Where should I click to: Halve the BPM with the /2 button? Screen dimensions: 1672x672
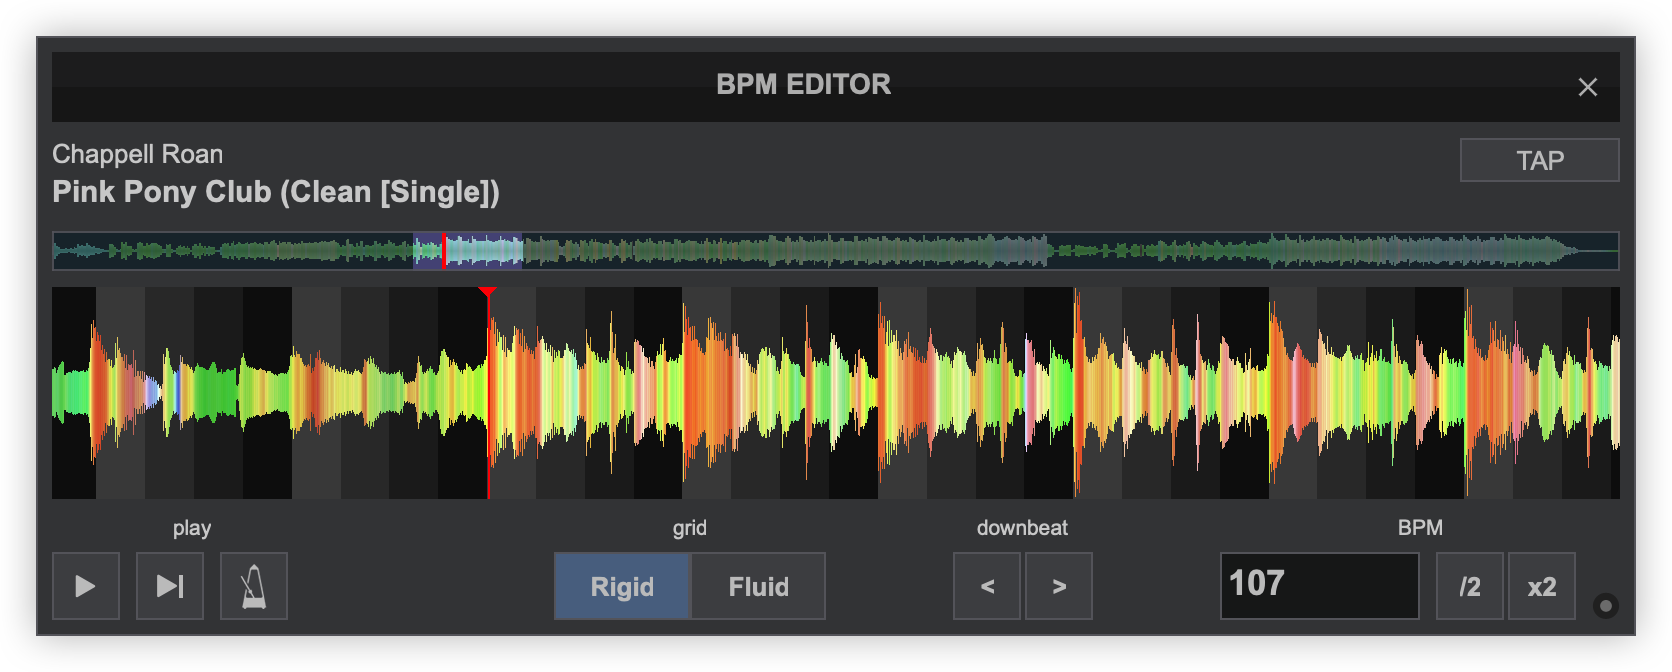point(1469,586)
